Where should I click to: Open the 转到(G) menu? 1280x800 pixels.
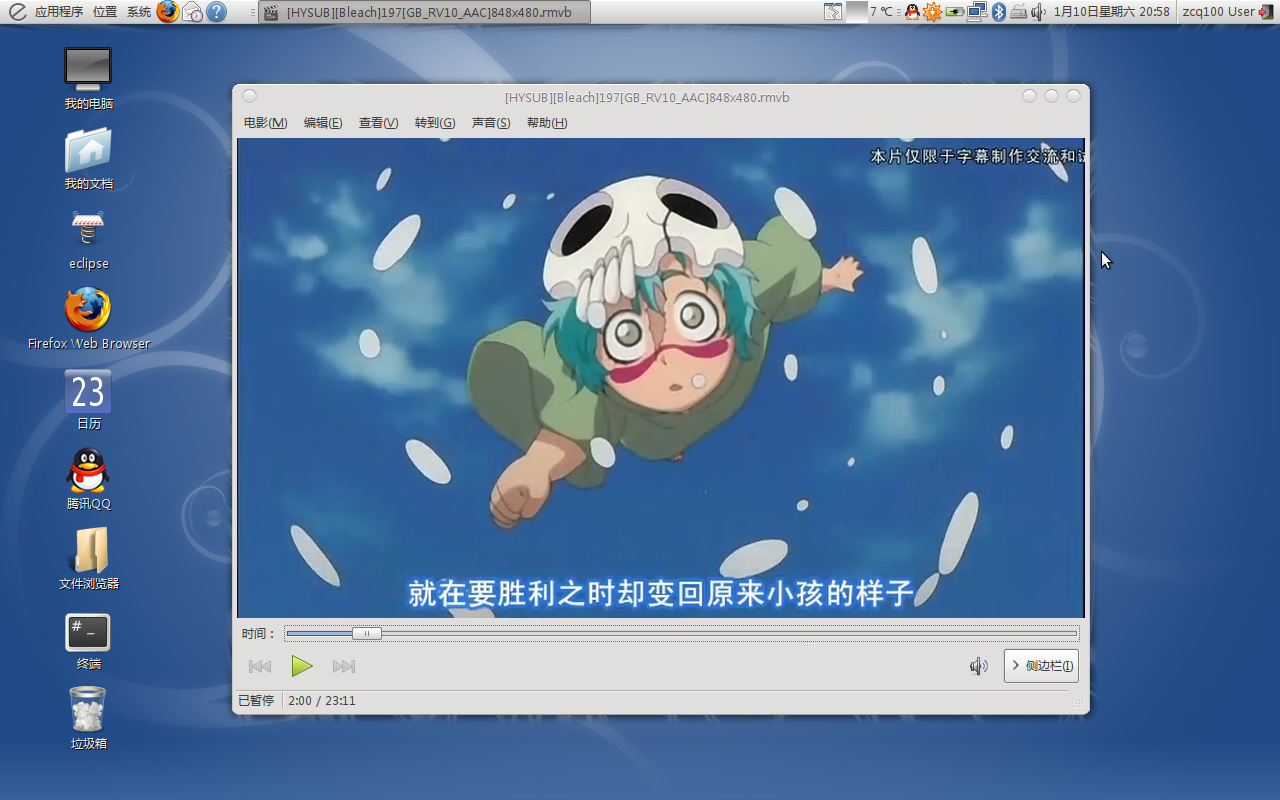click(x=435, y=123)
